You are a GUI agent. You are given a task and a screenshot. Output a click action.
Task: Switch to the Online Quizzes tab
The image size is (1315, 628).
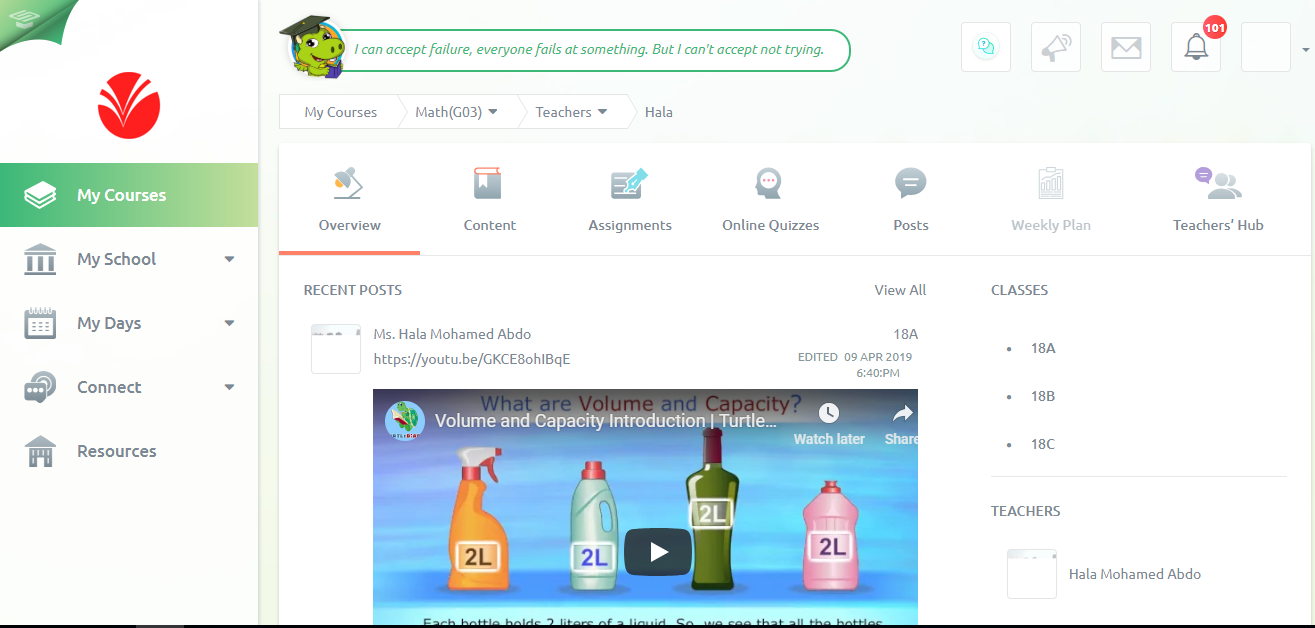point(770,200)
